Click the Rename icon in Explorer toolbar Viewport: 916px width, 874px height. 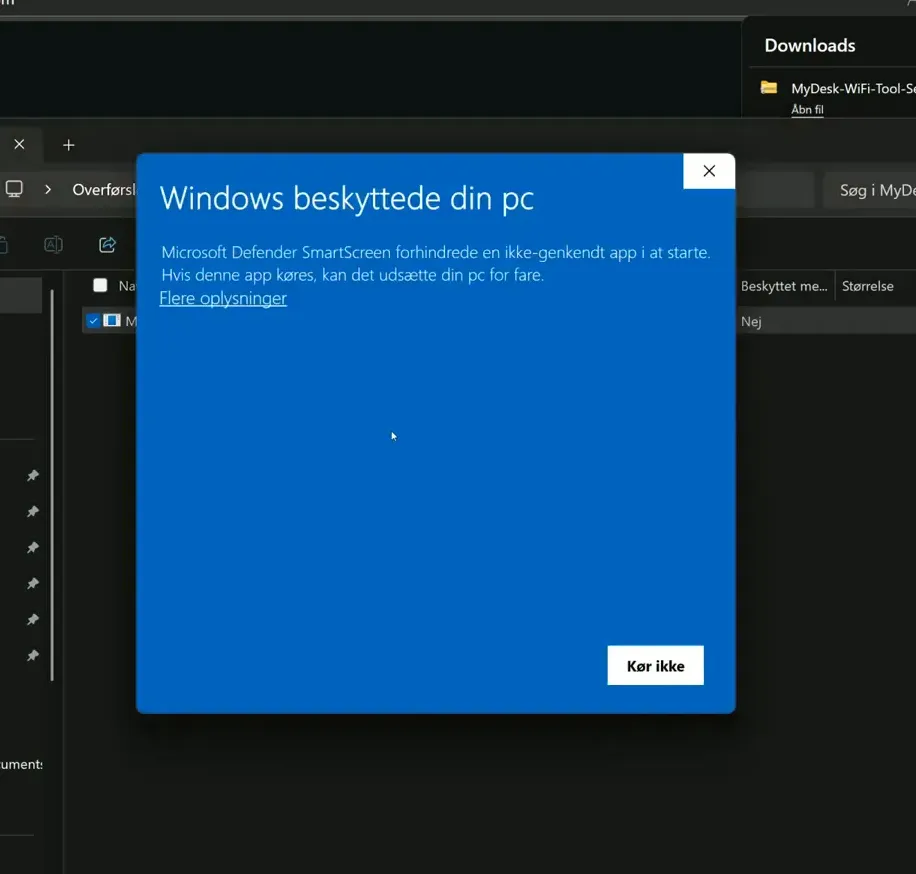pos(53,244)
